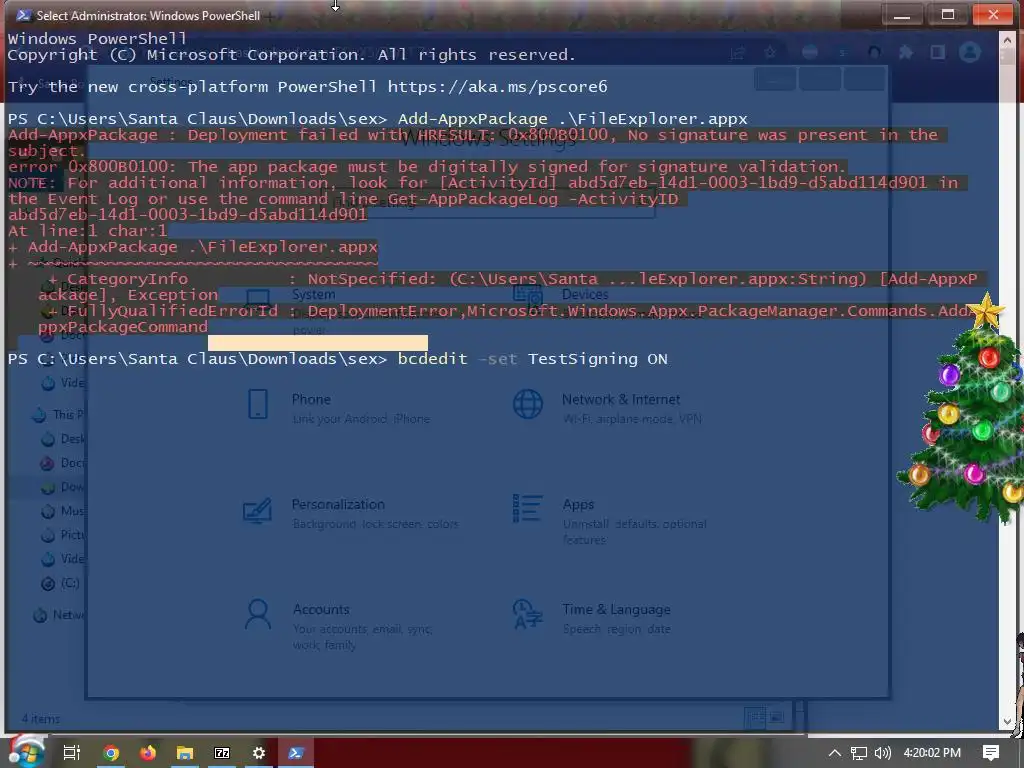
Task: Open the PowerShell title bar system icon
Action: coord(23,15)
